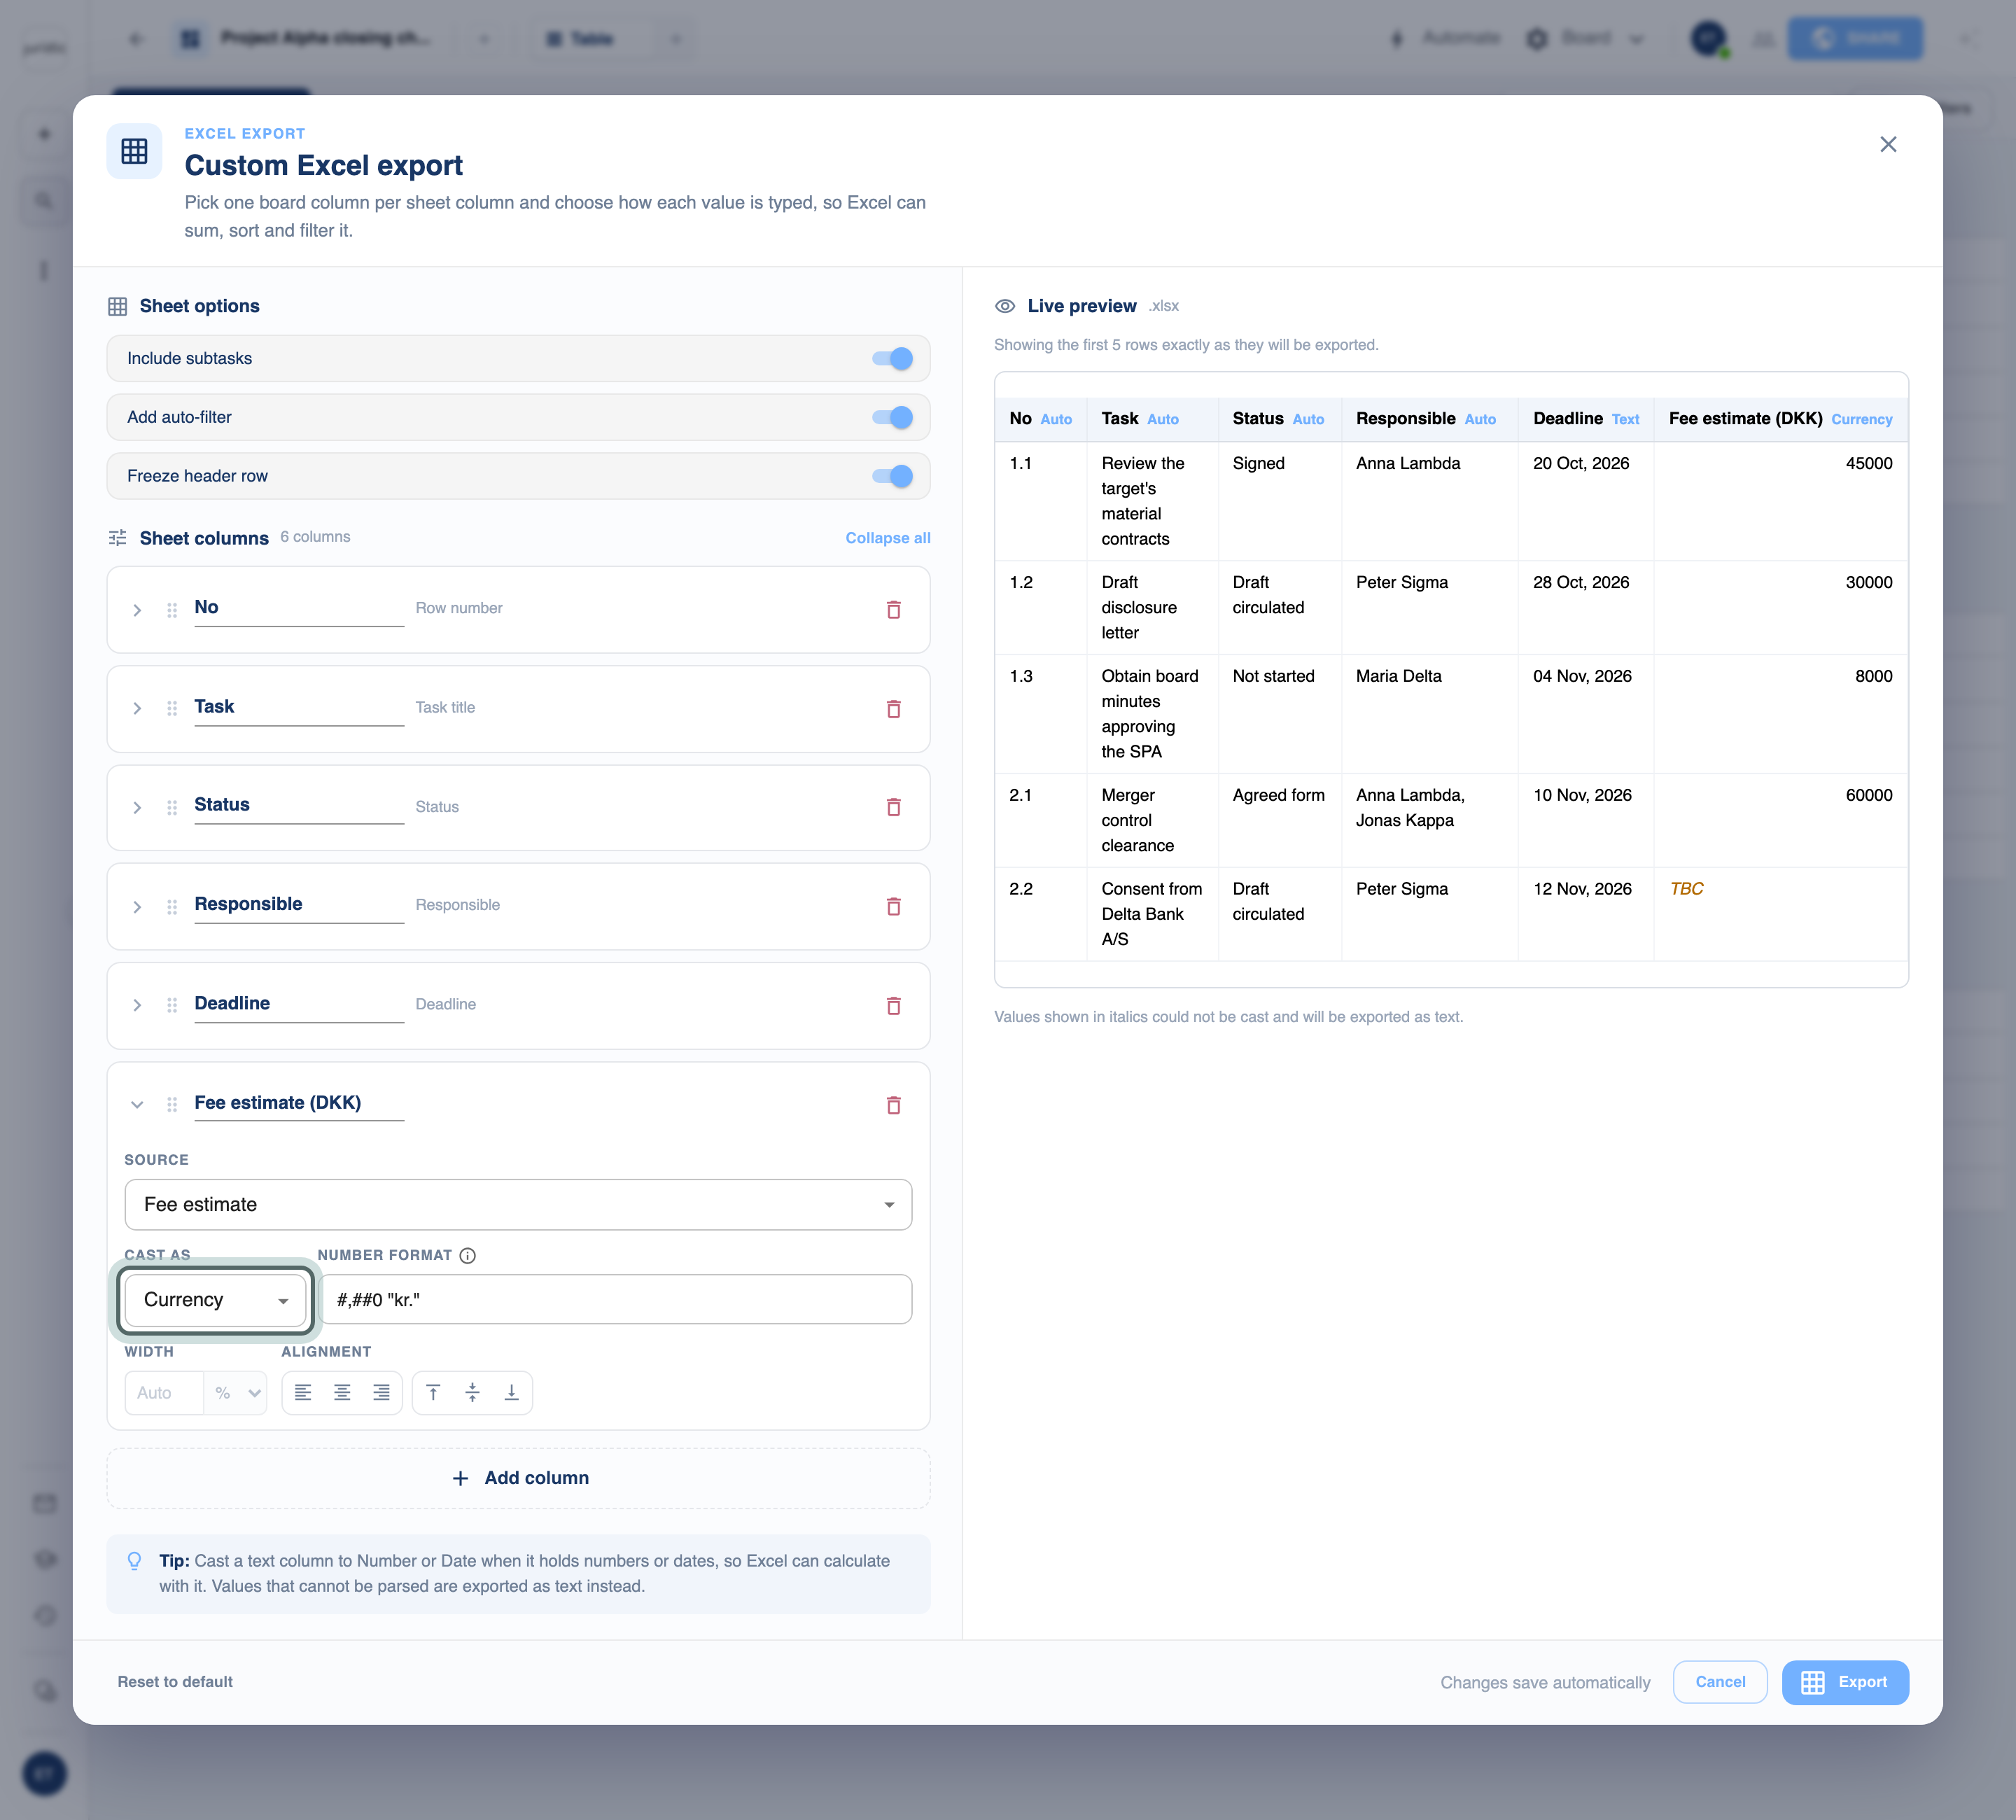Viewport: 2016px width, 1820px height.
Task: Collapse the Fee estimate (DKK) column
Action: [x=137, y=1105]
